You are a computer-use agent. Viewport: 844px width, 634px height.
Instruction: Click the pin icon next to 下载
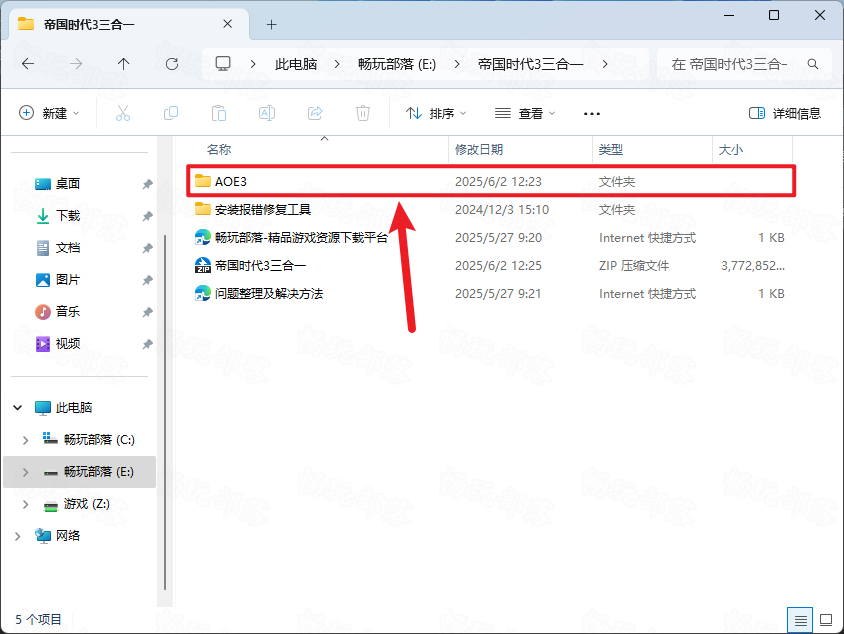tap(147, 216)
